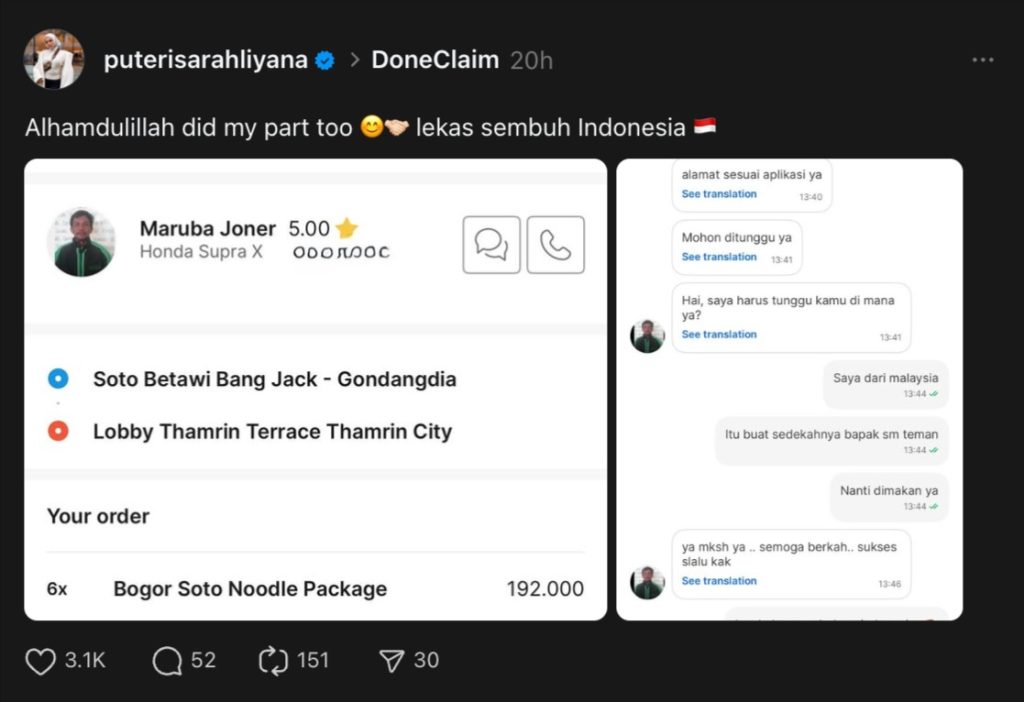Tap the phone call icon for the driver
1024x702 pixels.
555,244
